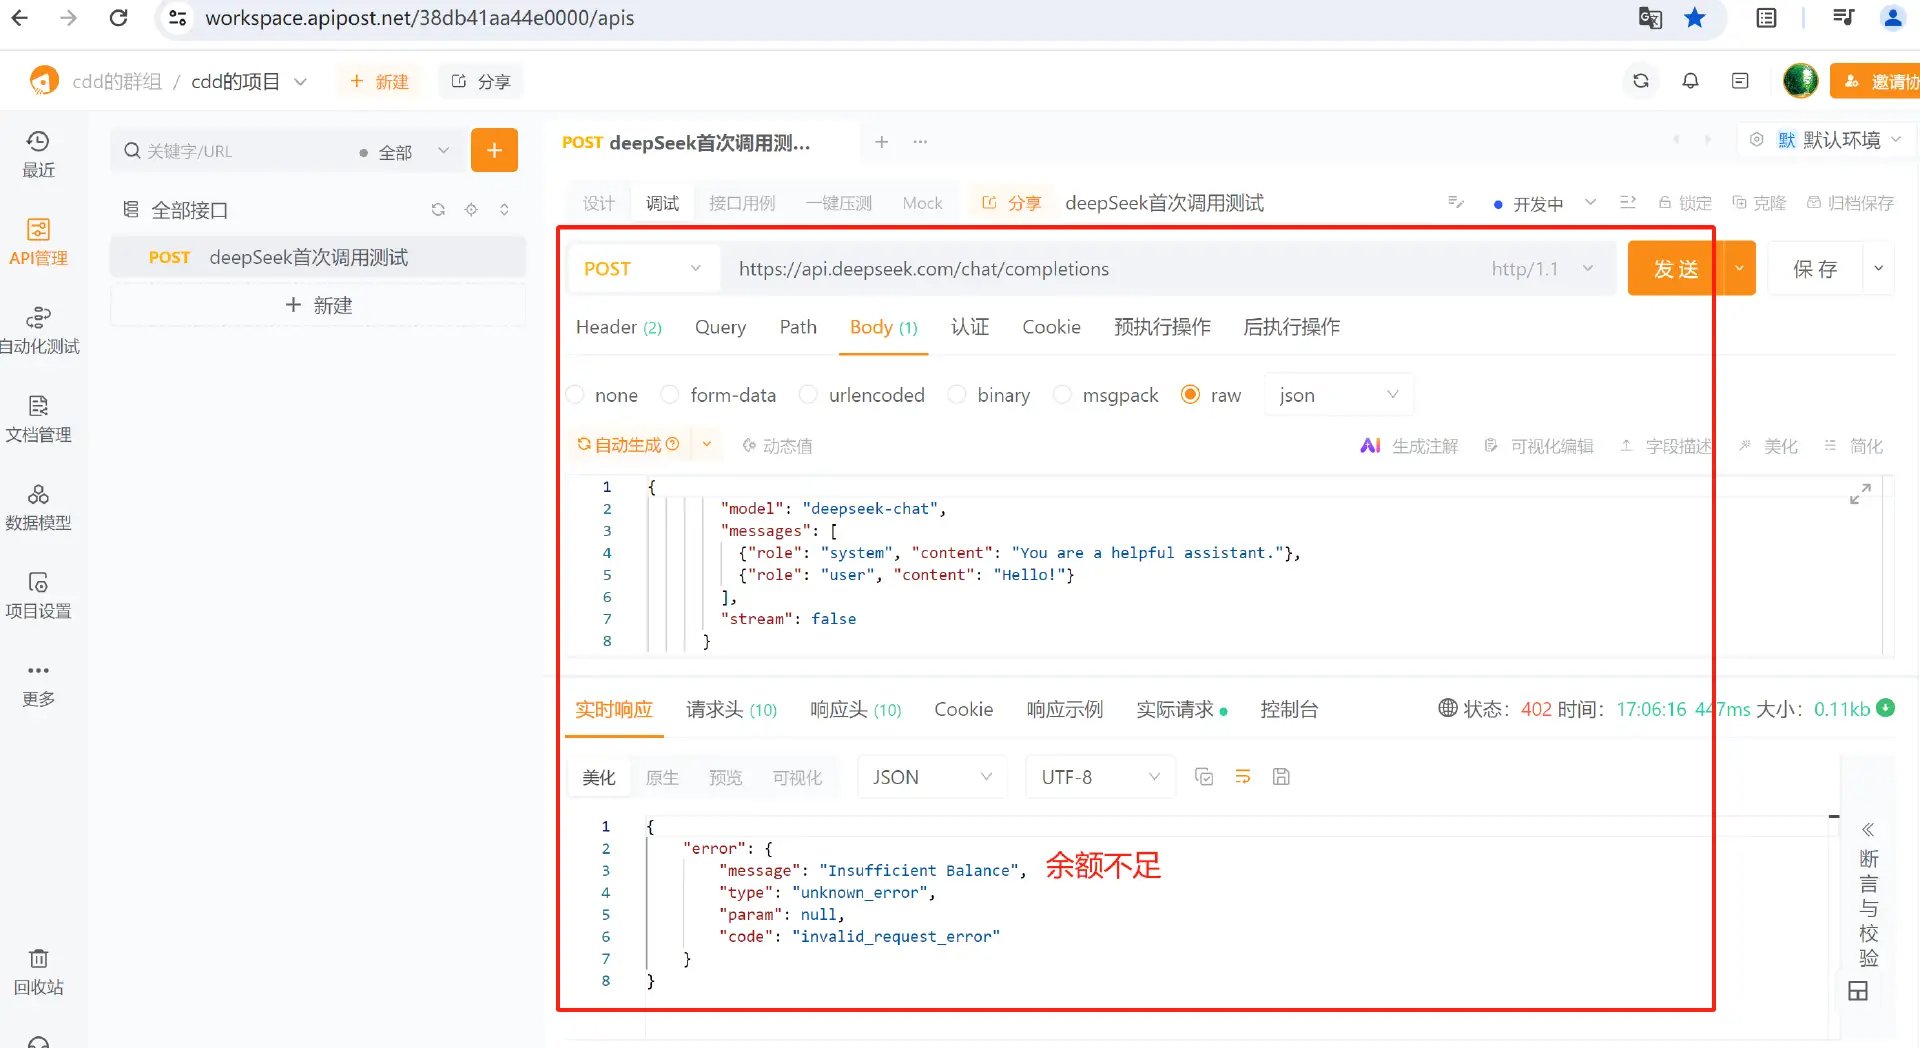Image resolution: width=1920 pixels, height=1048 pixels.
Task: Toggle expand-collapse arrows icon in 全部接口 row
Action: tap(504, 209)
